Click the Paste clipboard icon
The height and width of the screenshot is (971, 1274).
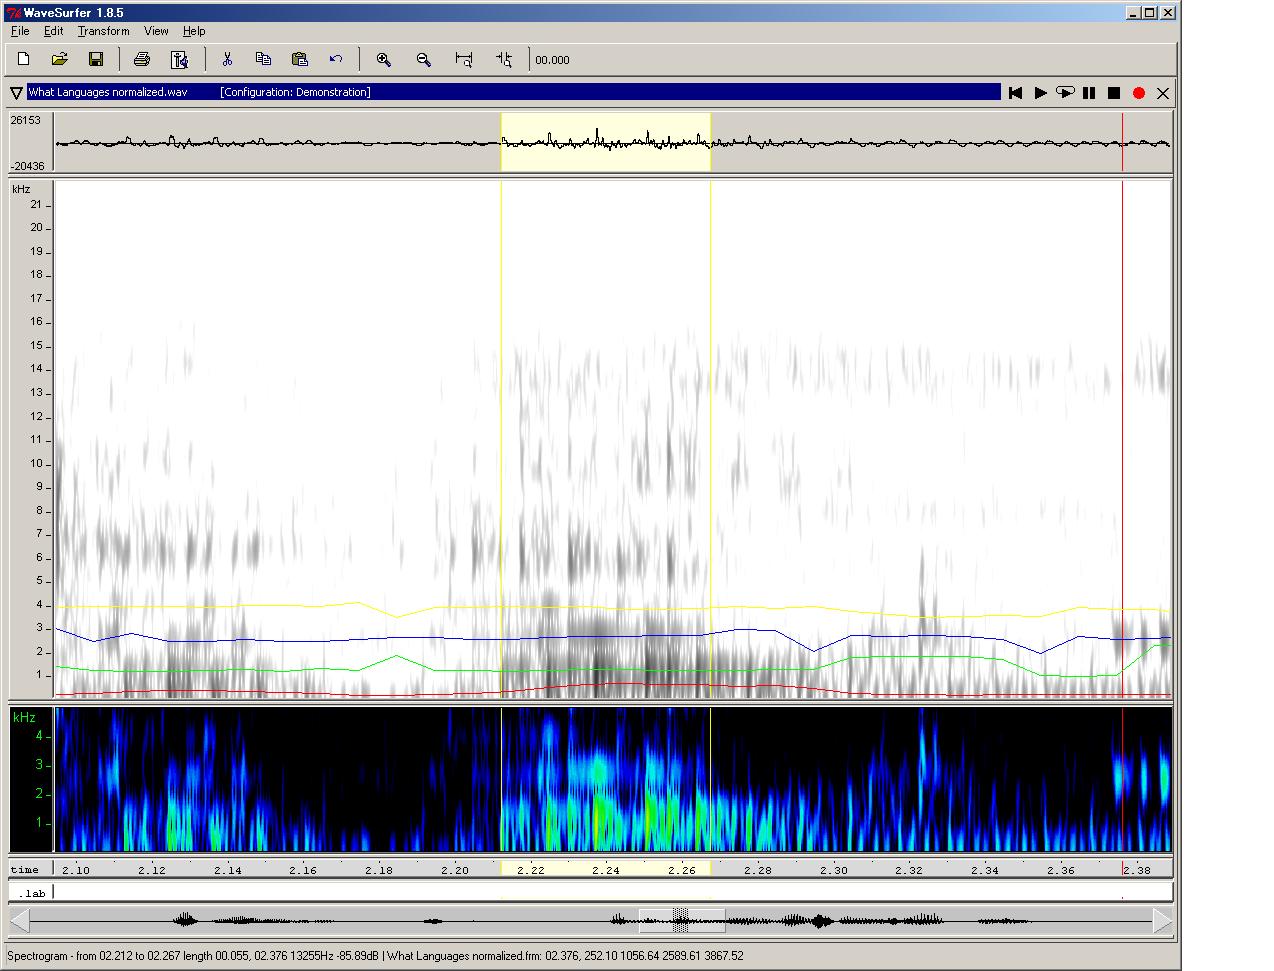(x=299, y=60)
